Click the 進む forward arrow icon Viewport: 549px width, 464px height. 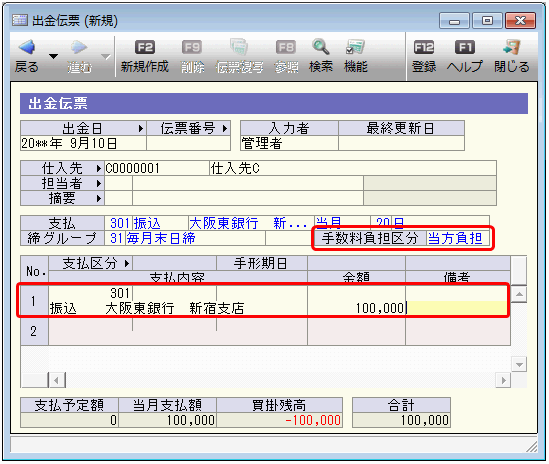point(79,47)
